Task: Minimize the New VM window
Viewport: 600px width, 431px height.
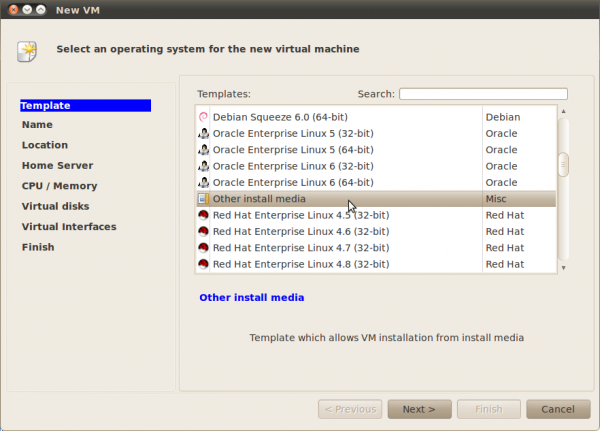Action: pyautogui.click(x=27, y=10)
